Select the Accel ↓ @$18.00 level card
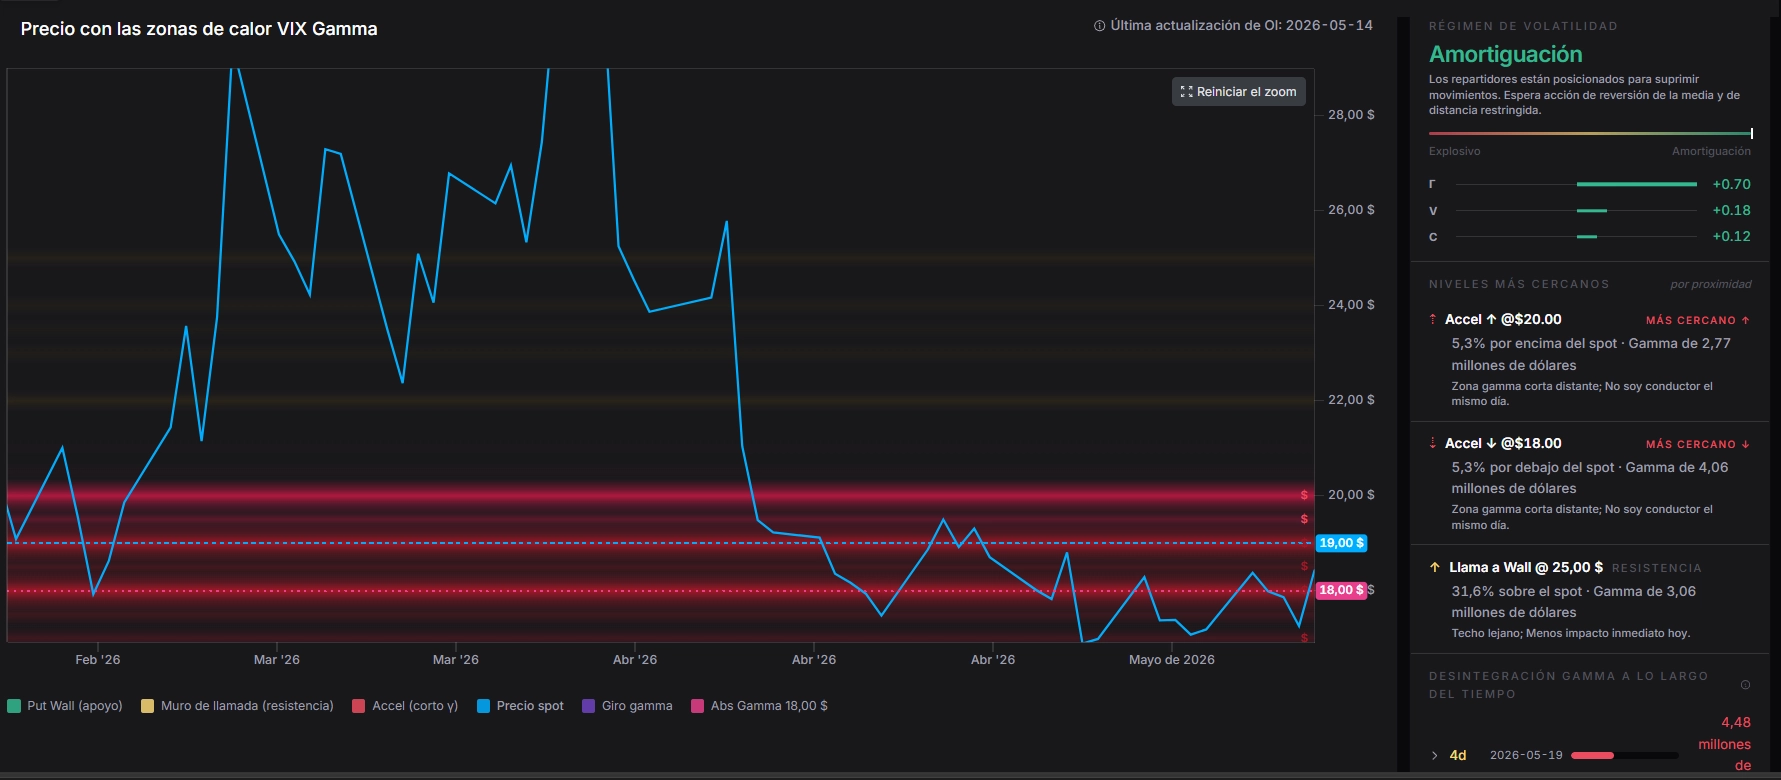The image size is (1781, 780). pyautogui.click(x=1590, y=483)
